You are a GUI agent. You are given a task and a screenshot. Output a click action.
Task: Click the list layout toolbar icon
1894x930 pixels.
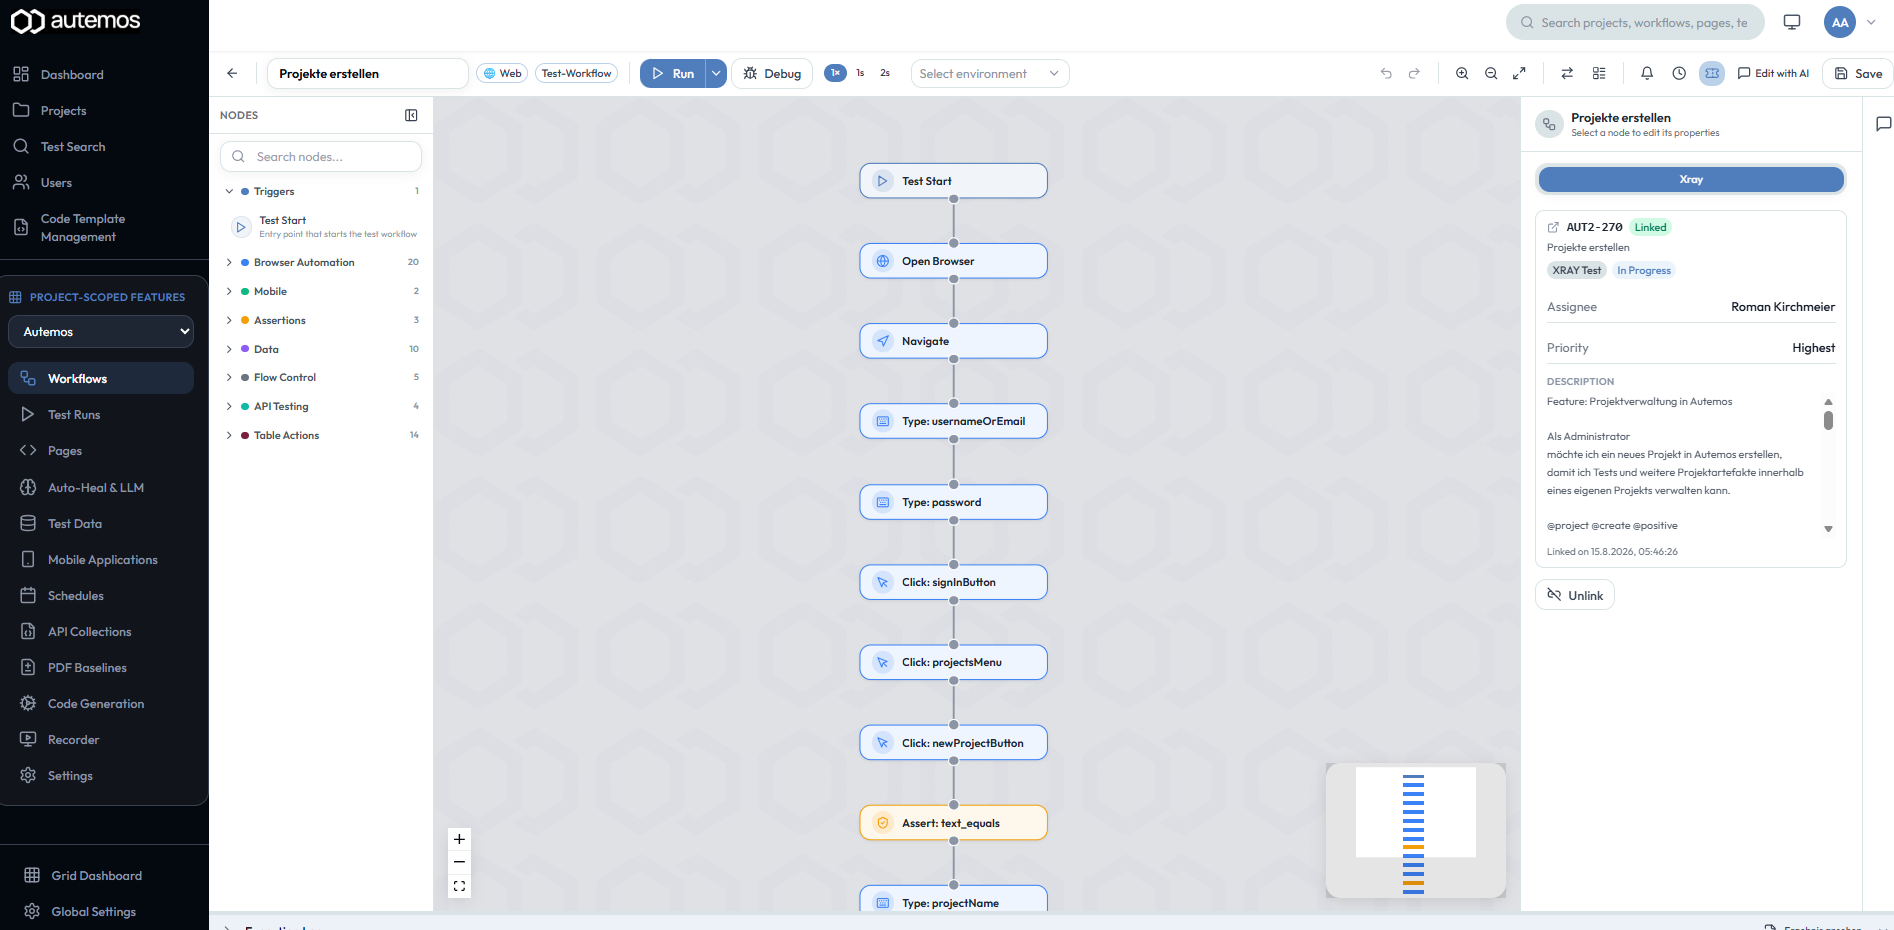pos(1599,73)
